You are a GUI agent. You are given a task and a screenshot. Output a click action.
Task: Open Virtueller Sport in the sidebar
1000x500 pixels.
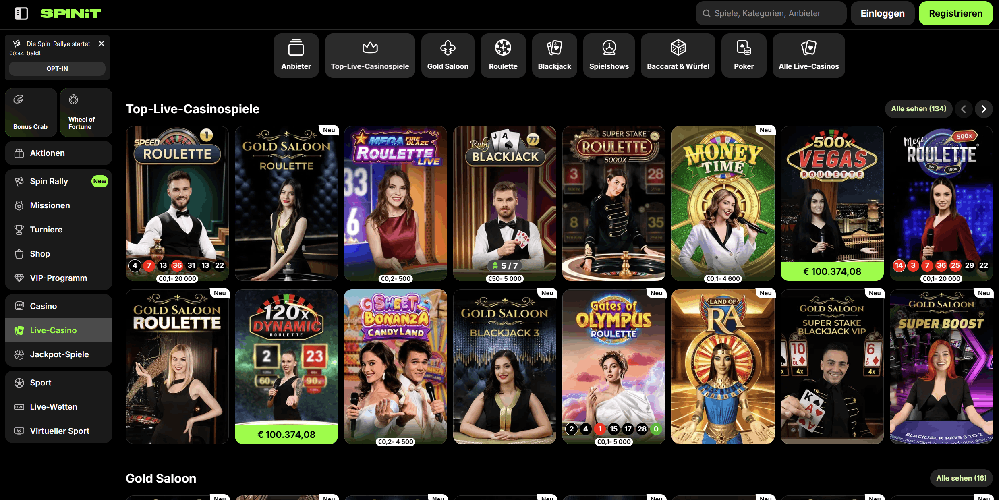click(58, 431)
